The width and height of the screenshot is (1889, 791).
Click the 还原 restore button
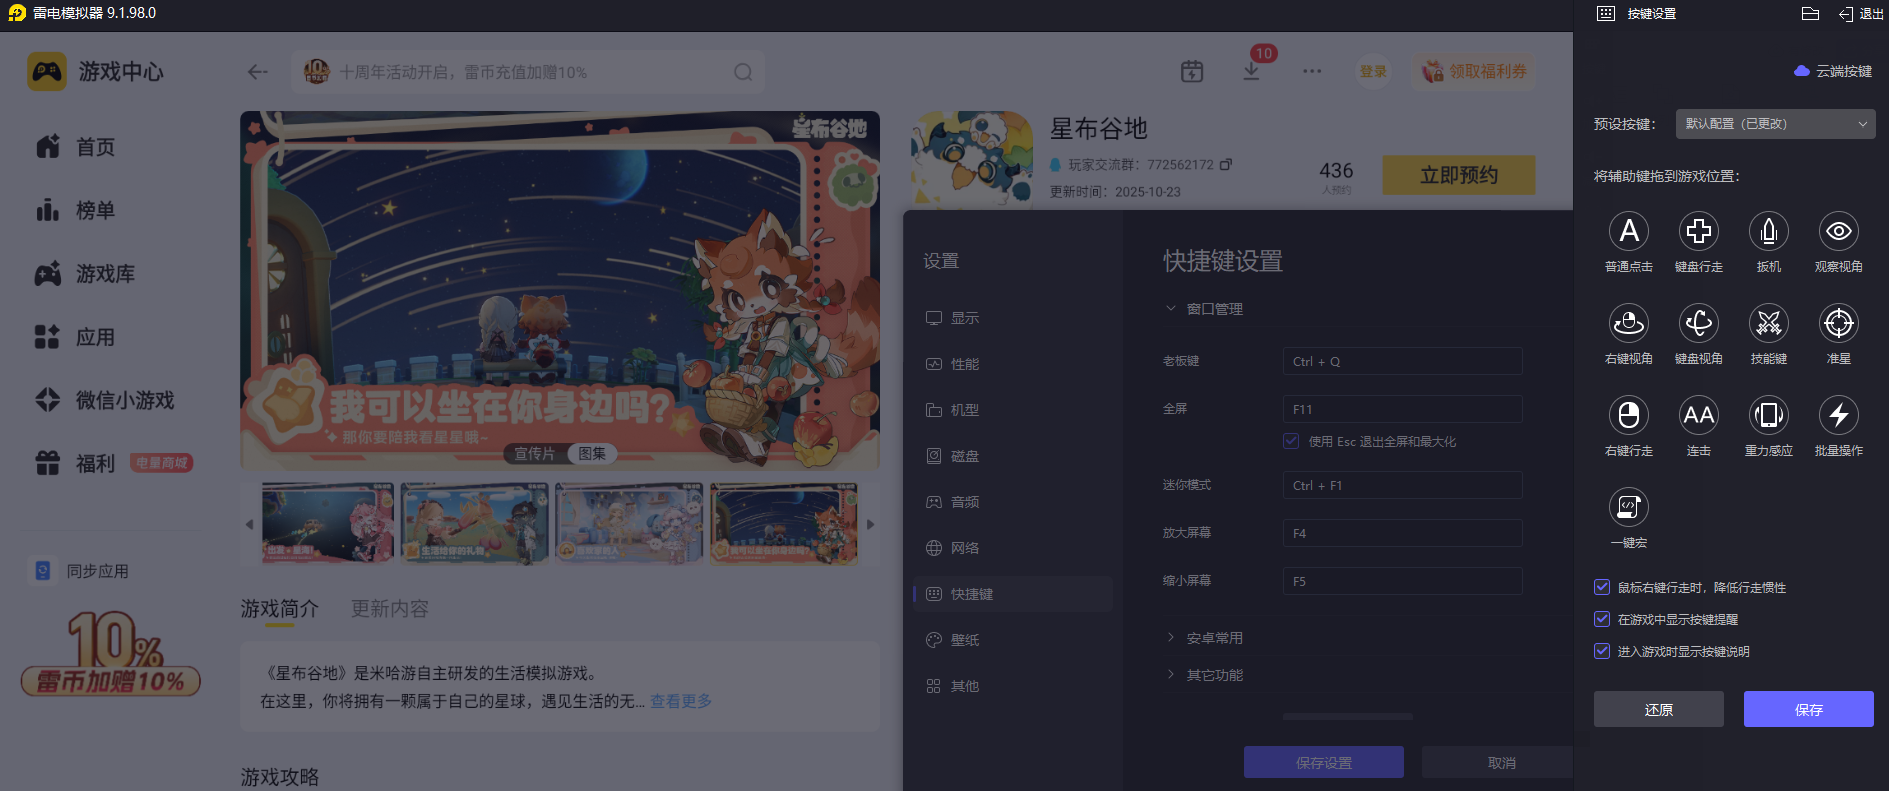click(1658, 709)
